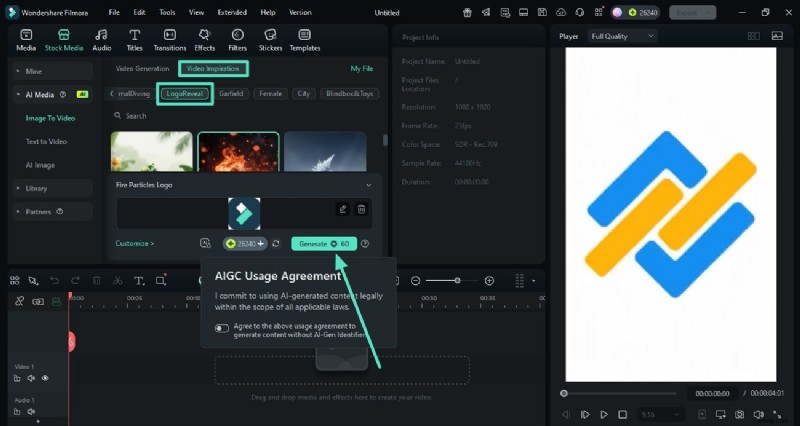Mute the Audio 1 track

coord(31,412)
